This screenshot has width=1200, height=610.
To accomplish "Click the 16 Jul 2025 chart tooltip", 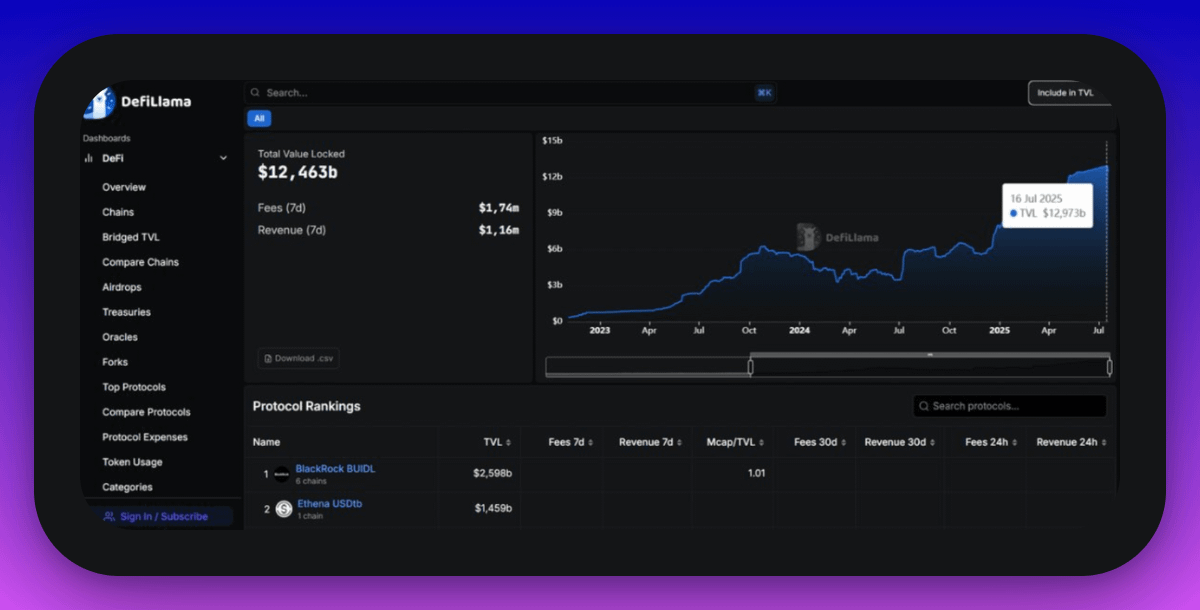I will [1048, 206].
